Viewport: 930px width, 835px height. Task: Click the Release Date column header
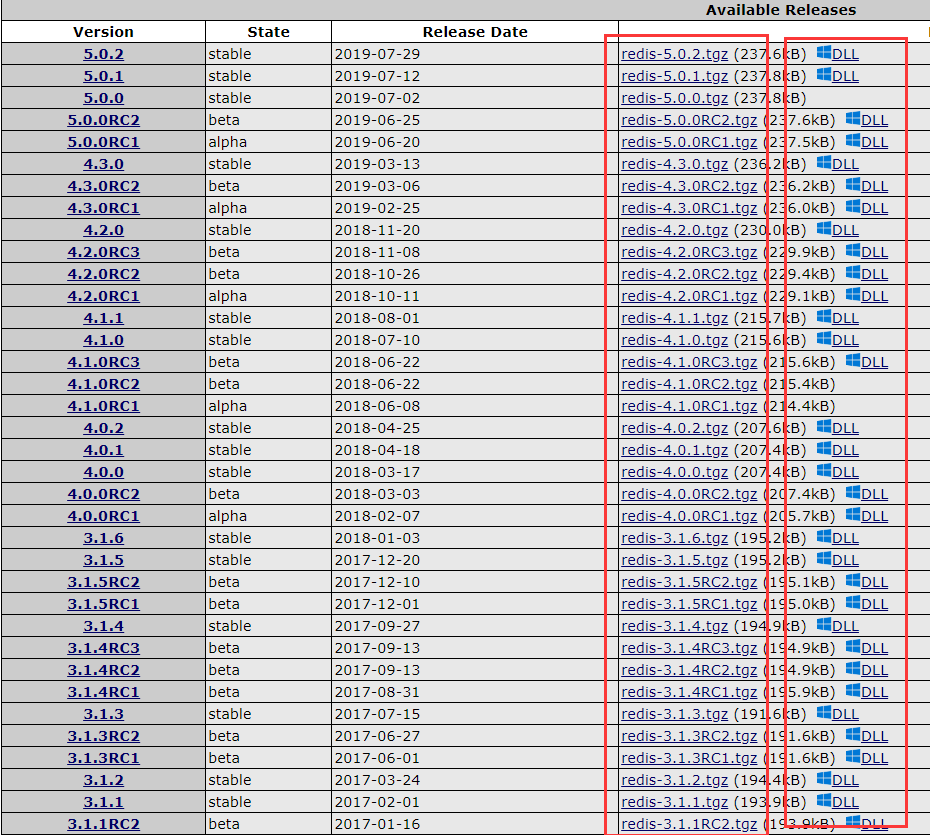coord(474,31)
